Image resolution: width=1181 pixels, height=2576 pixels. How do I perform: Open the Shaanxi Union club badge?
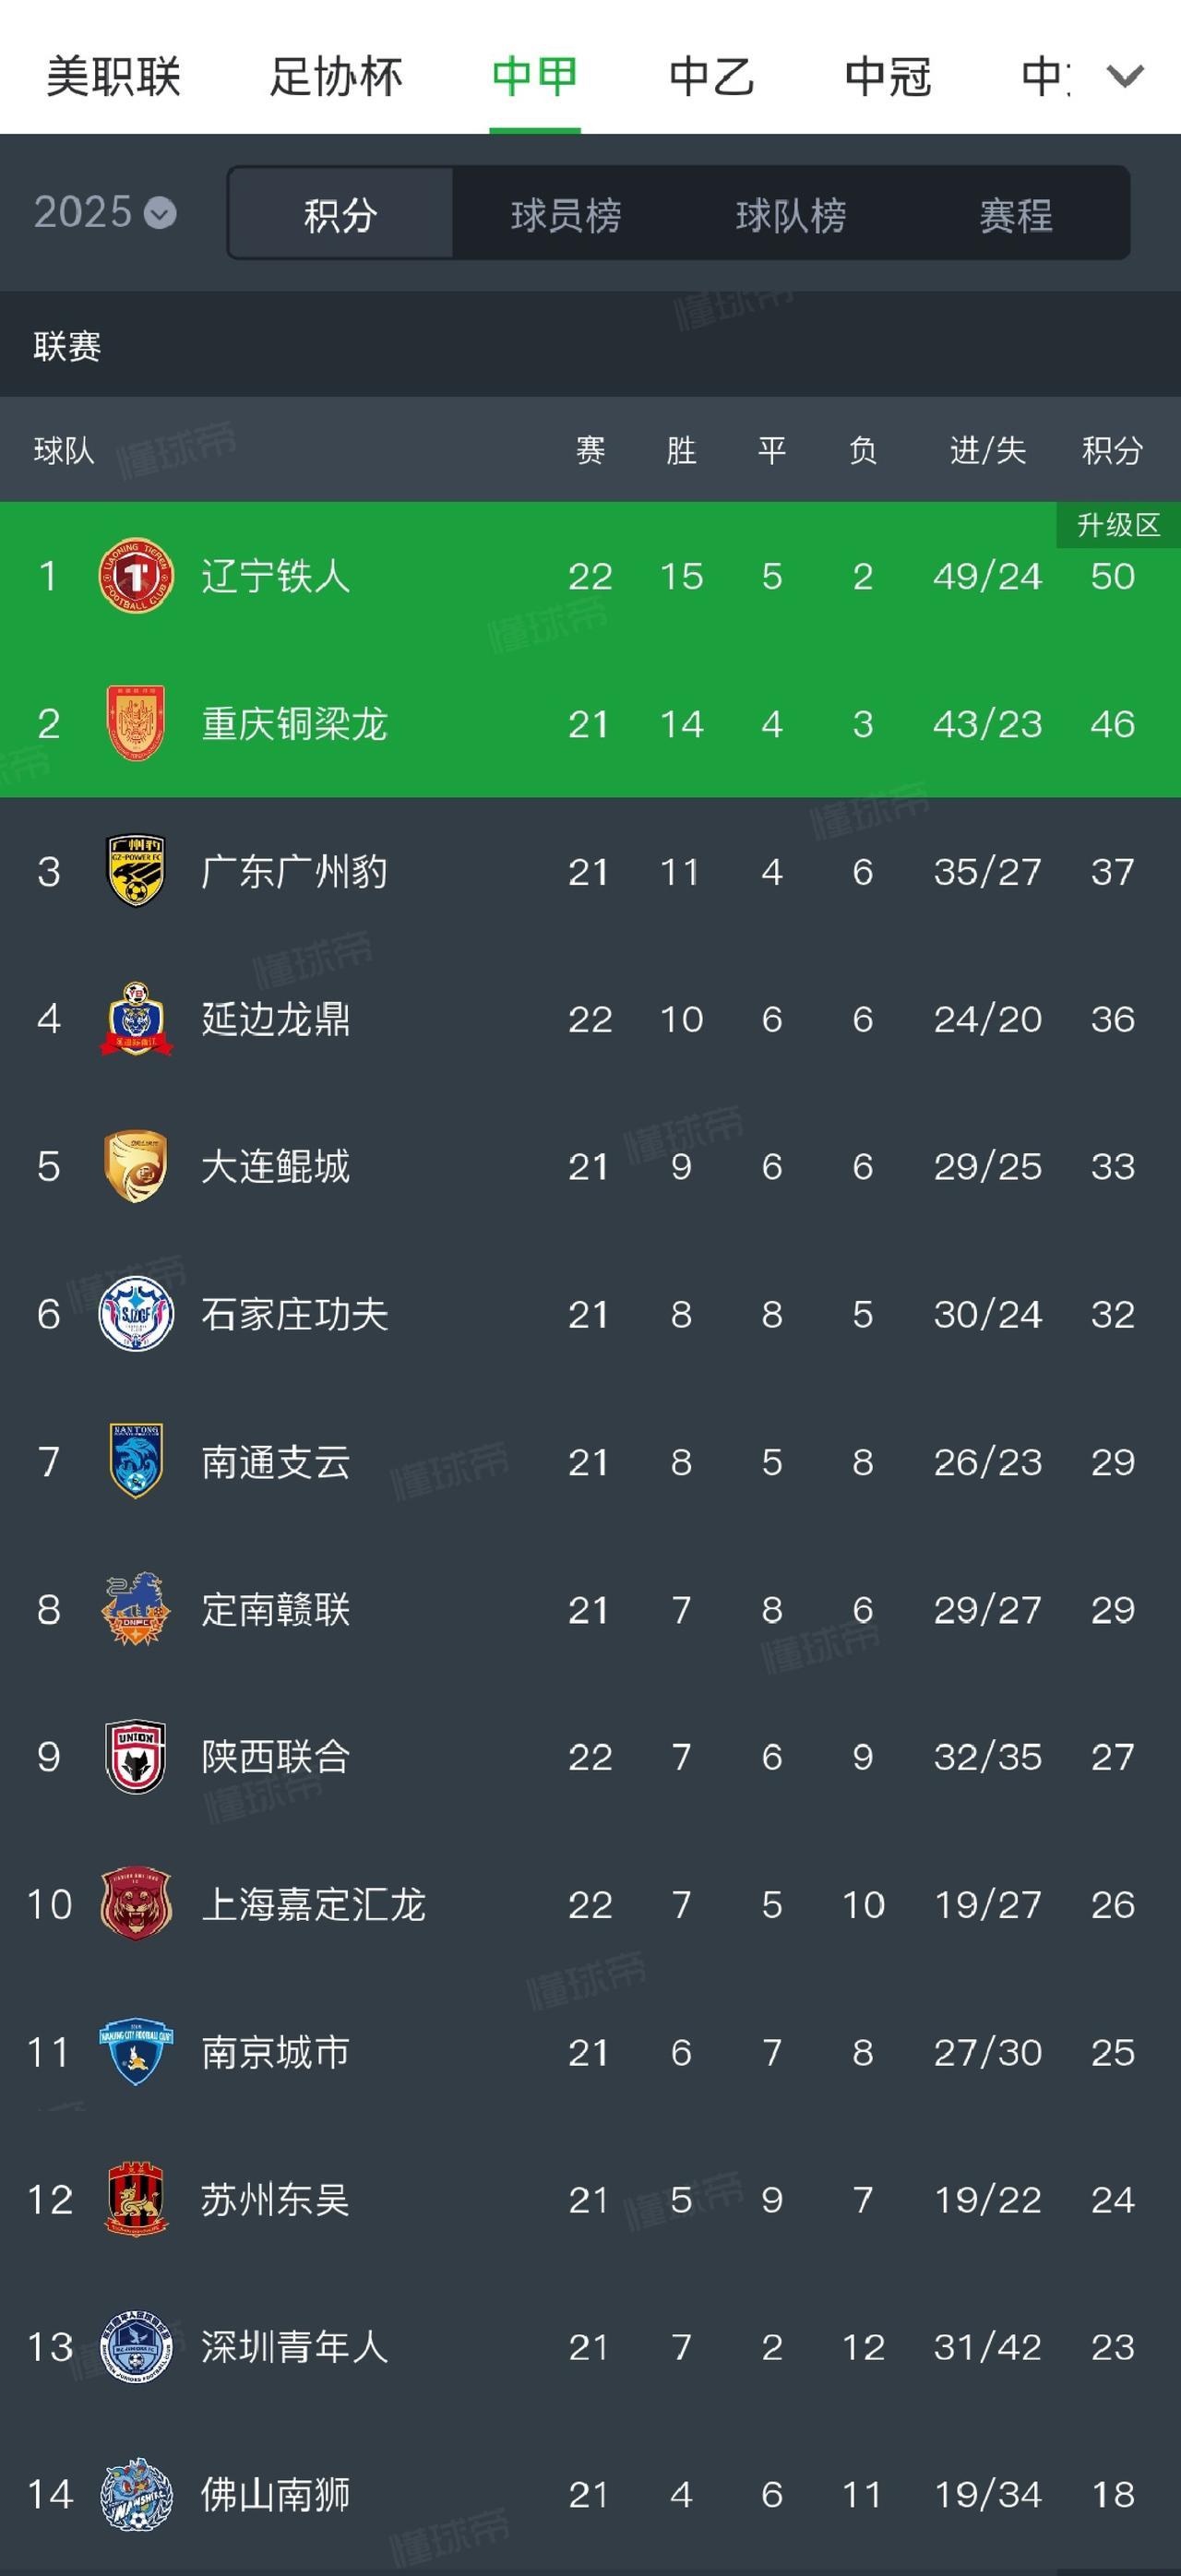click(x=136, y=1757)
